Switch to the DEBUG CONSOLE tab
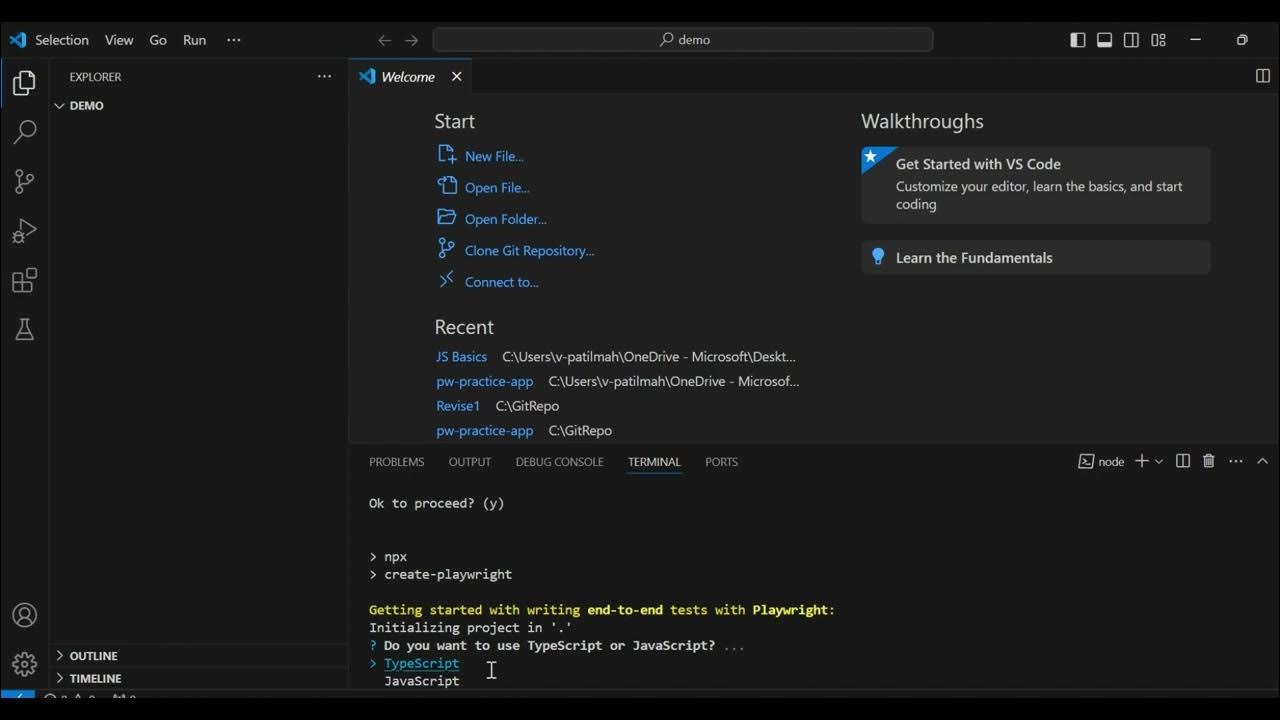Viewport: 1280px width, 720px height. pos(559,462)
